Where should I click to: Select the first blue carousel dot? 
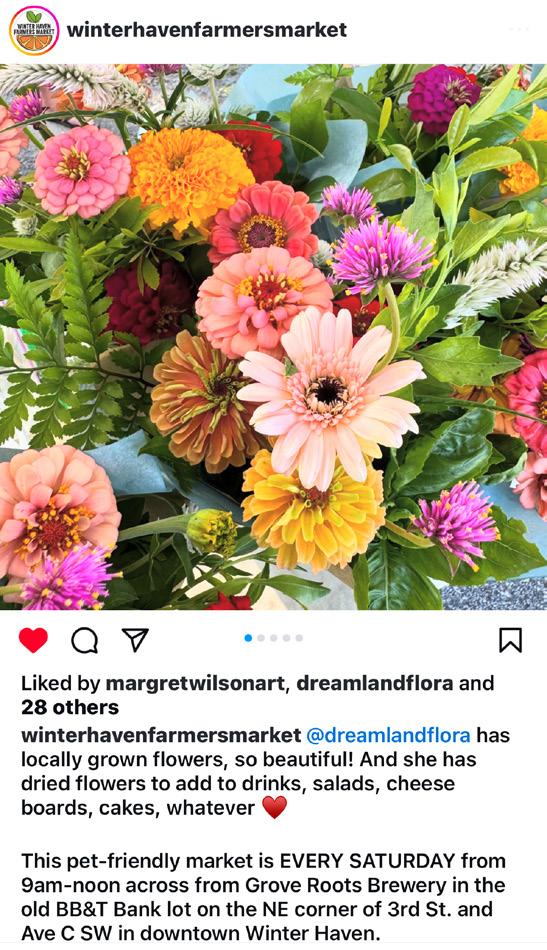coord(248,637)
